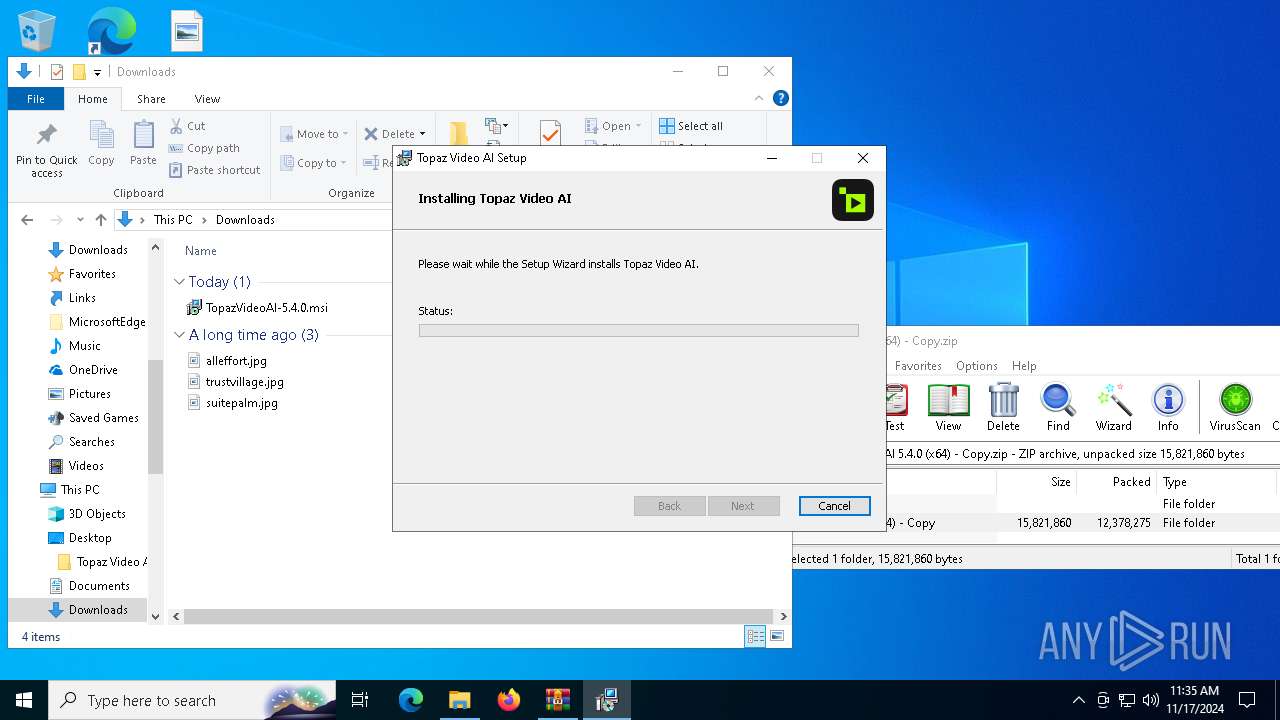Viewport: 1280px width, 720px height.
Task: Open Firefox from the taskbar
Action: point(509,700)
